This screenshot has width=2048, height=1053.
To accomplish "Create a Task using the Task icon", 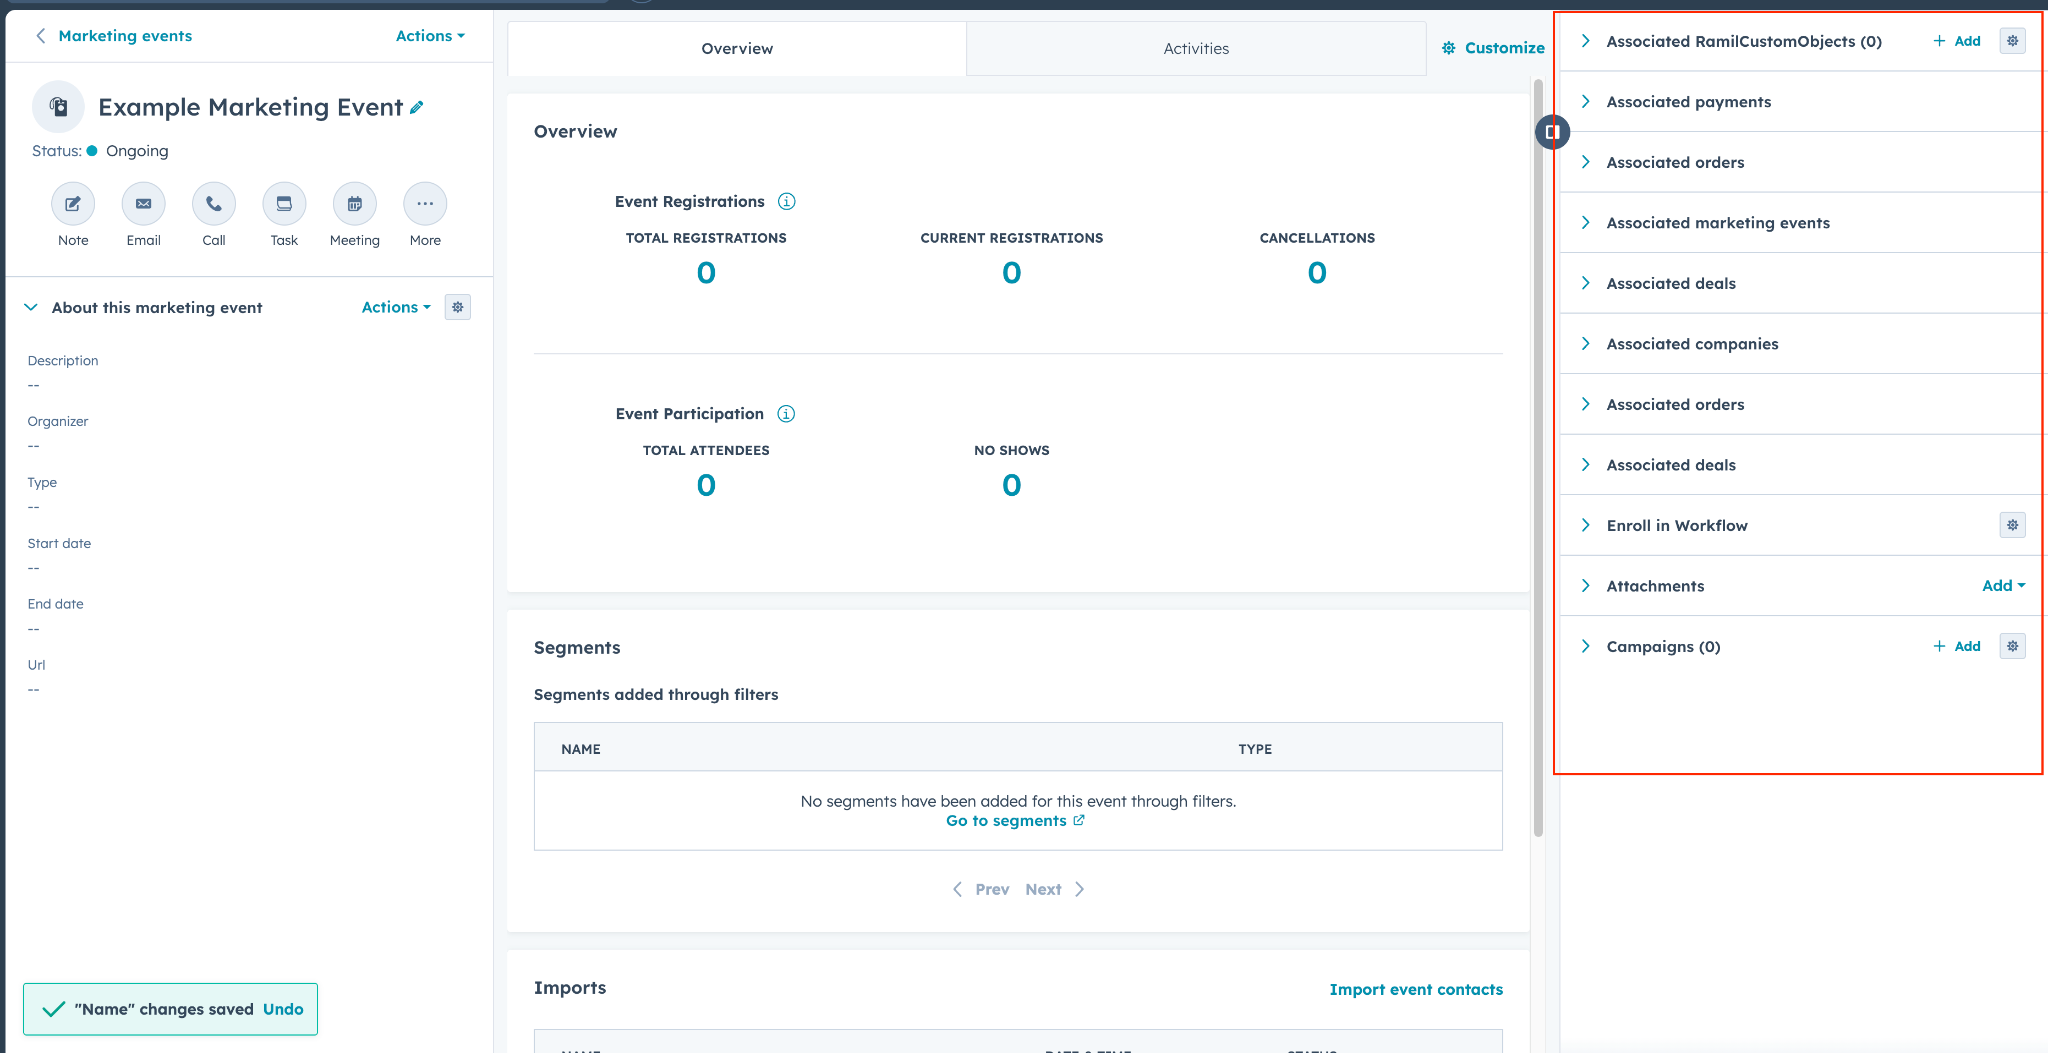I will coord(284,204).
